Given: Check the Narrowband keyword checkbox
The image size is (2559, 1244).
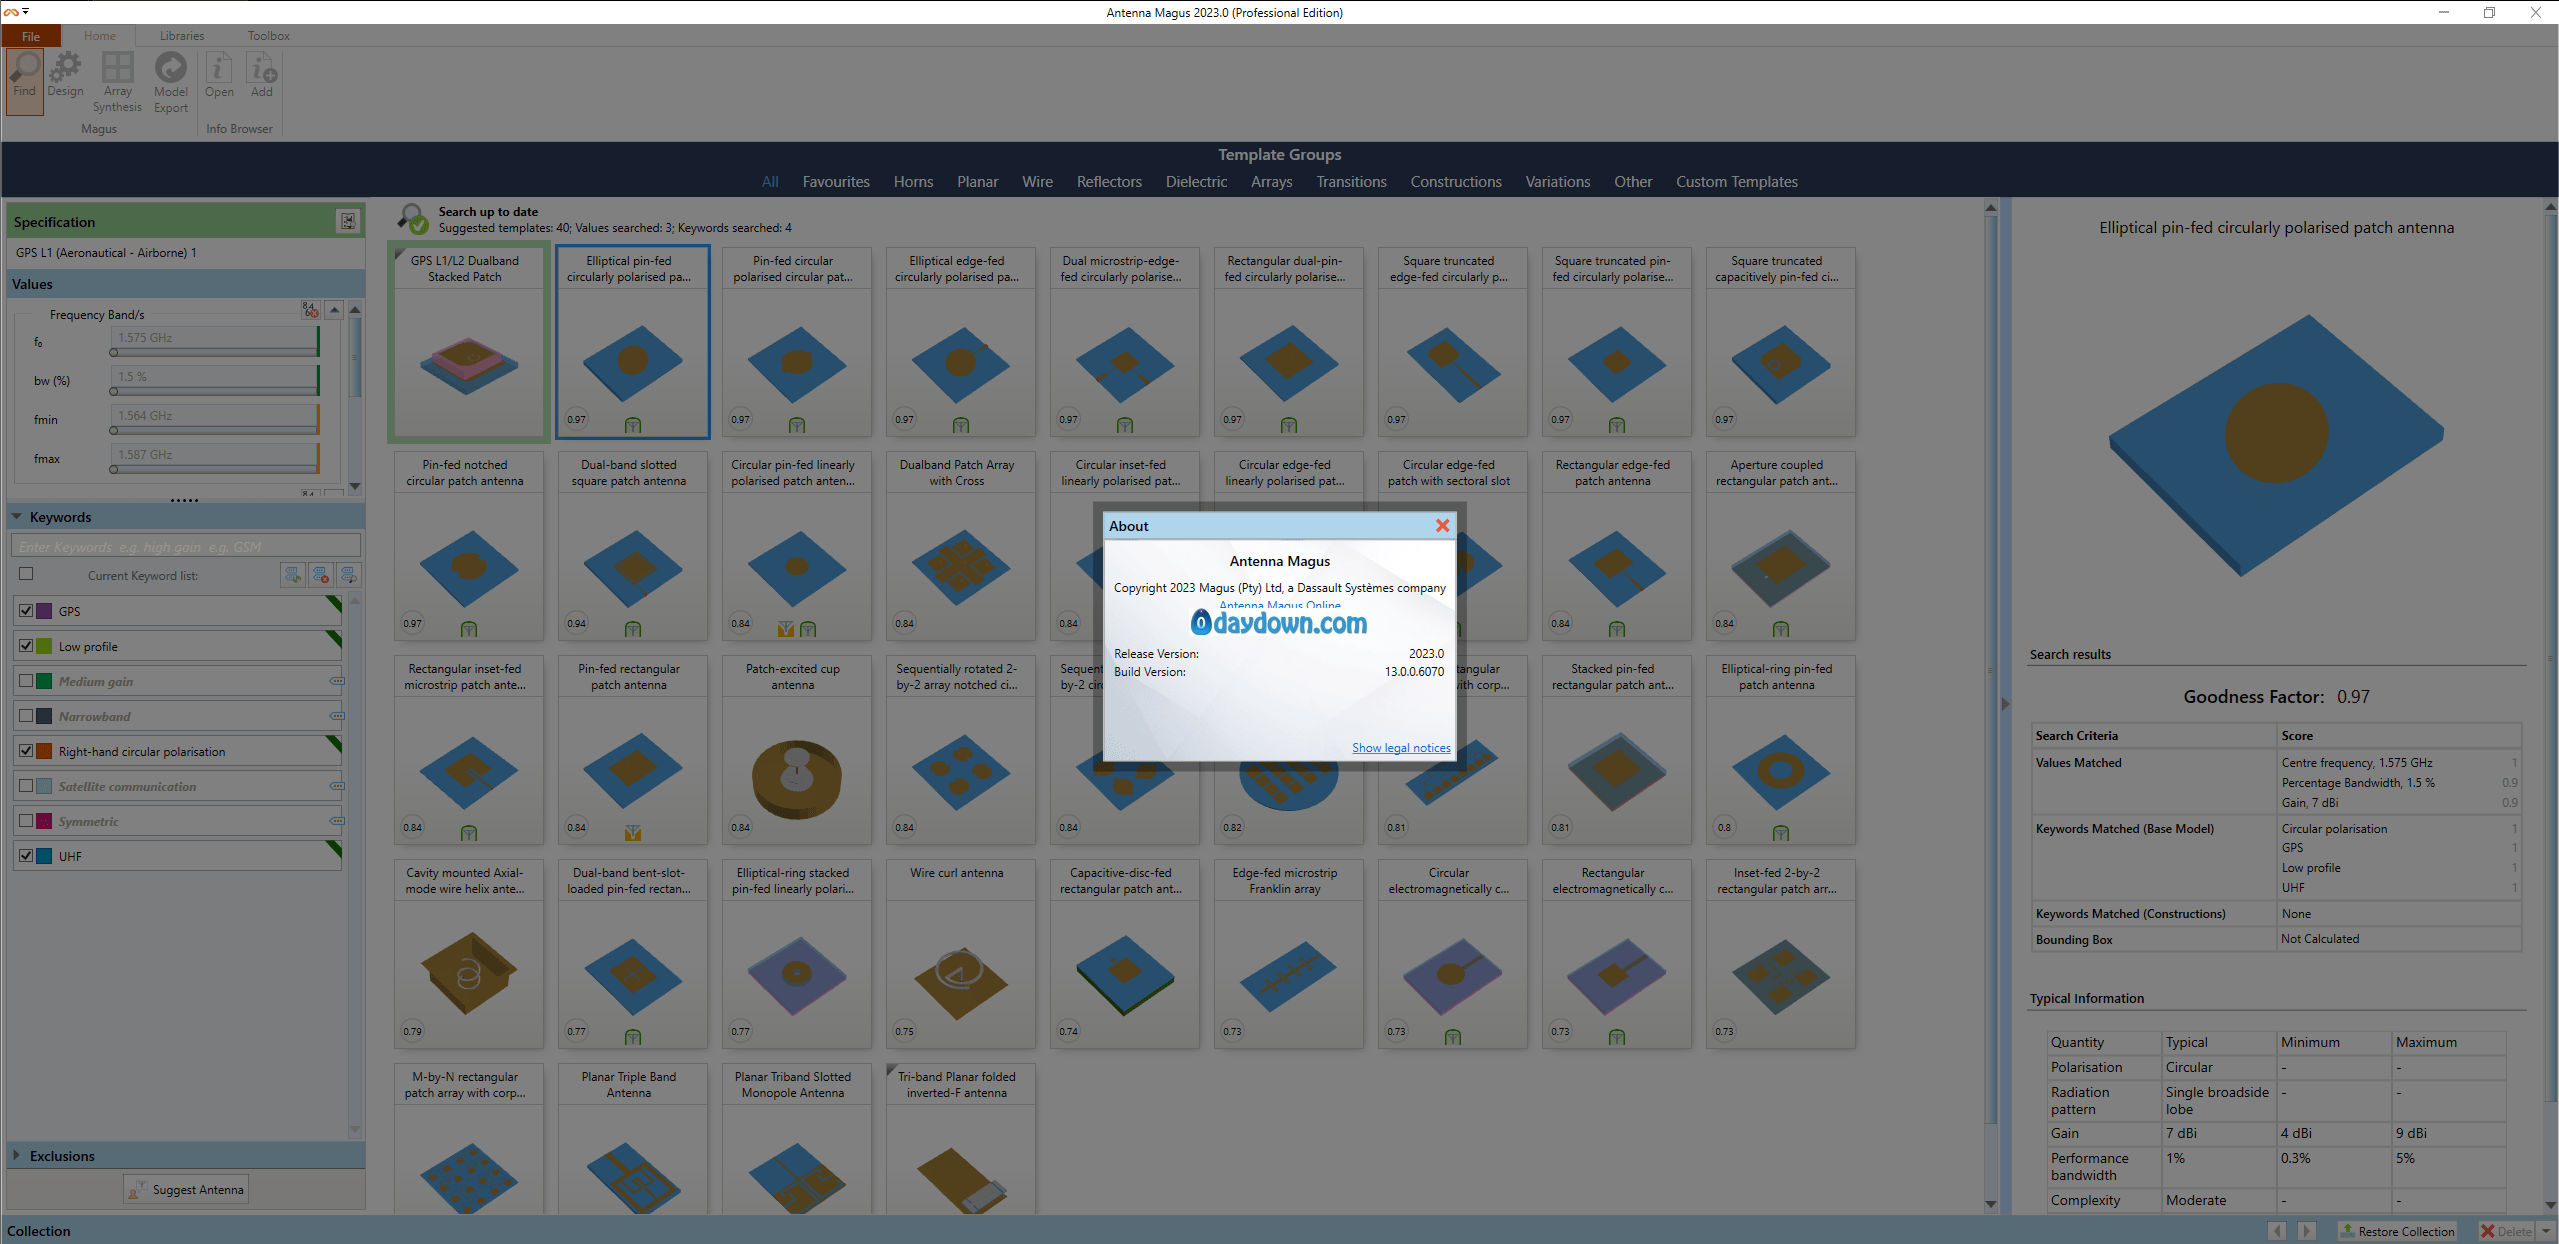Looking at the screenshot, I should pyautogui.click(x=26, y=716).
